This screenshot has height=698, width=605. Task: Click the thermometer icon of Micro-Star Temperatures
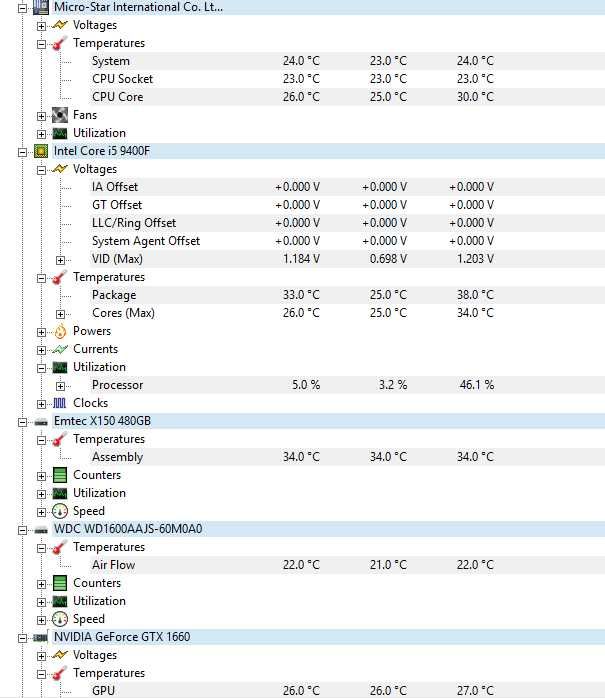coord(60,43)
